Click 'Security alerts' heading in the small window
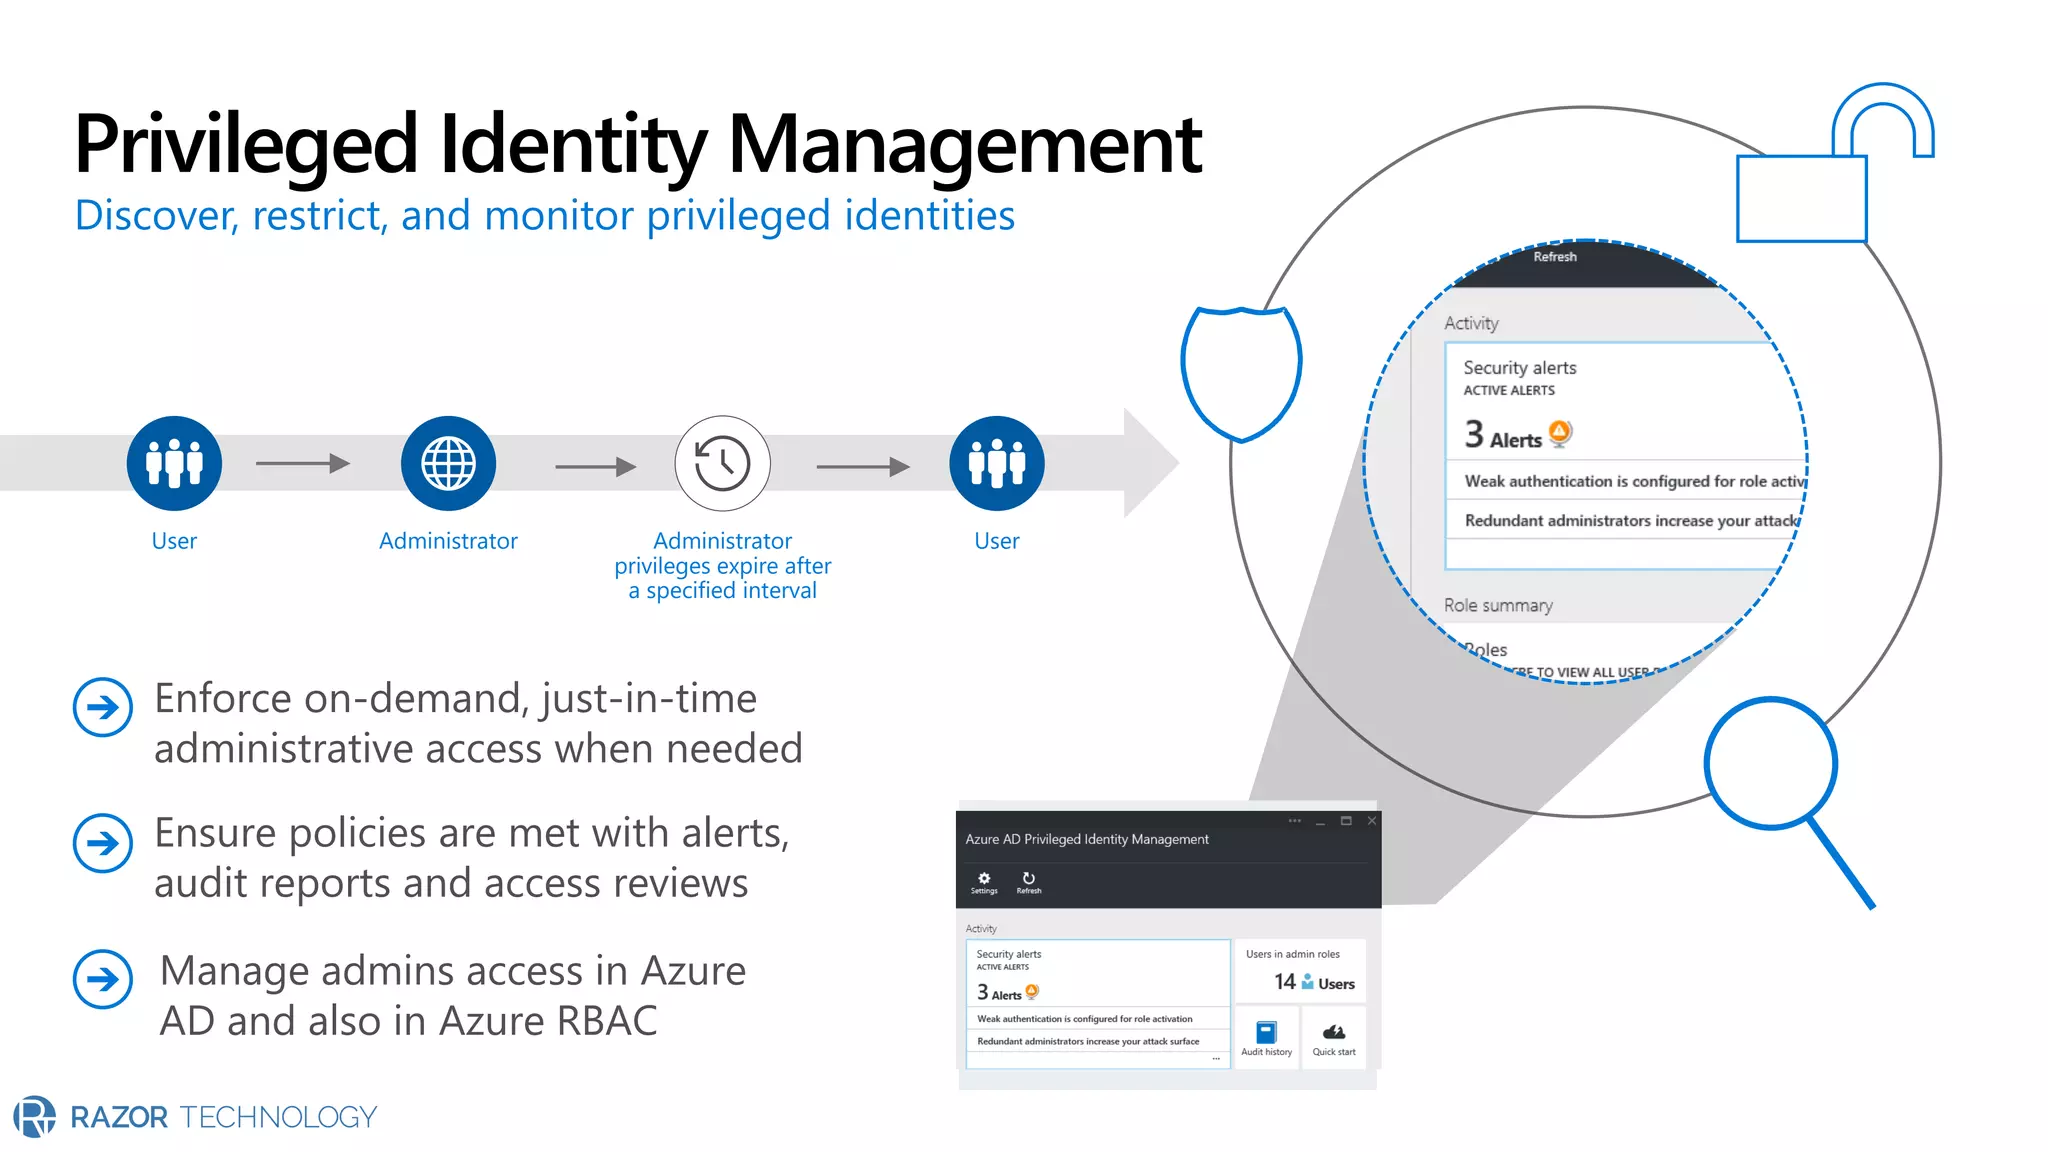The width and height of the screenshot is (2048, 1152). click(1009, 954)
